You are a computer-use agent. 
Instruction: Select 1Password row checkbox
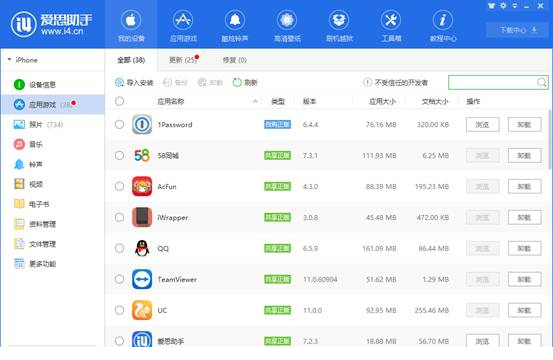119,124
